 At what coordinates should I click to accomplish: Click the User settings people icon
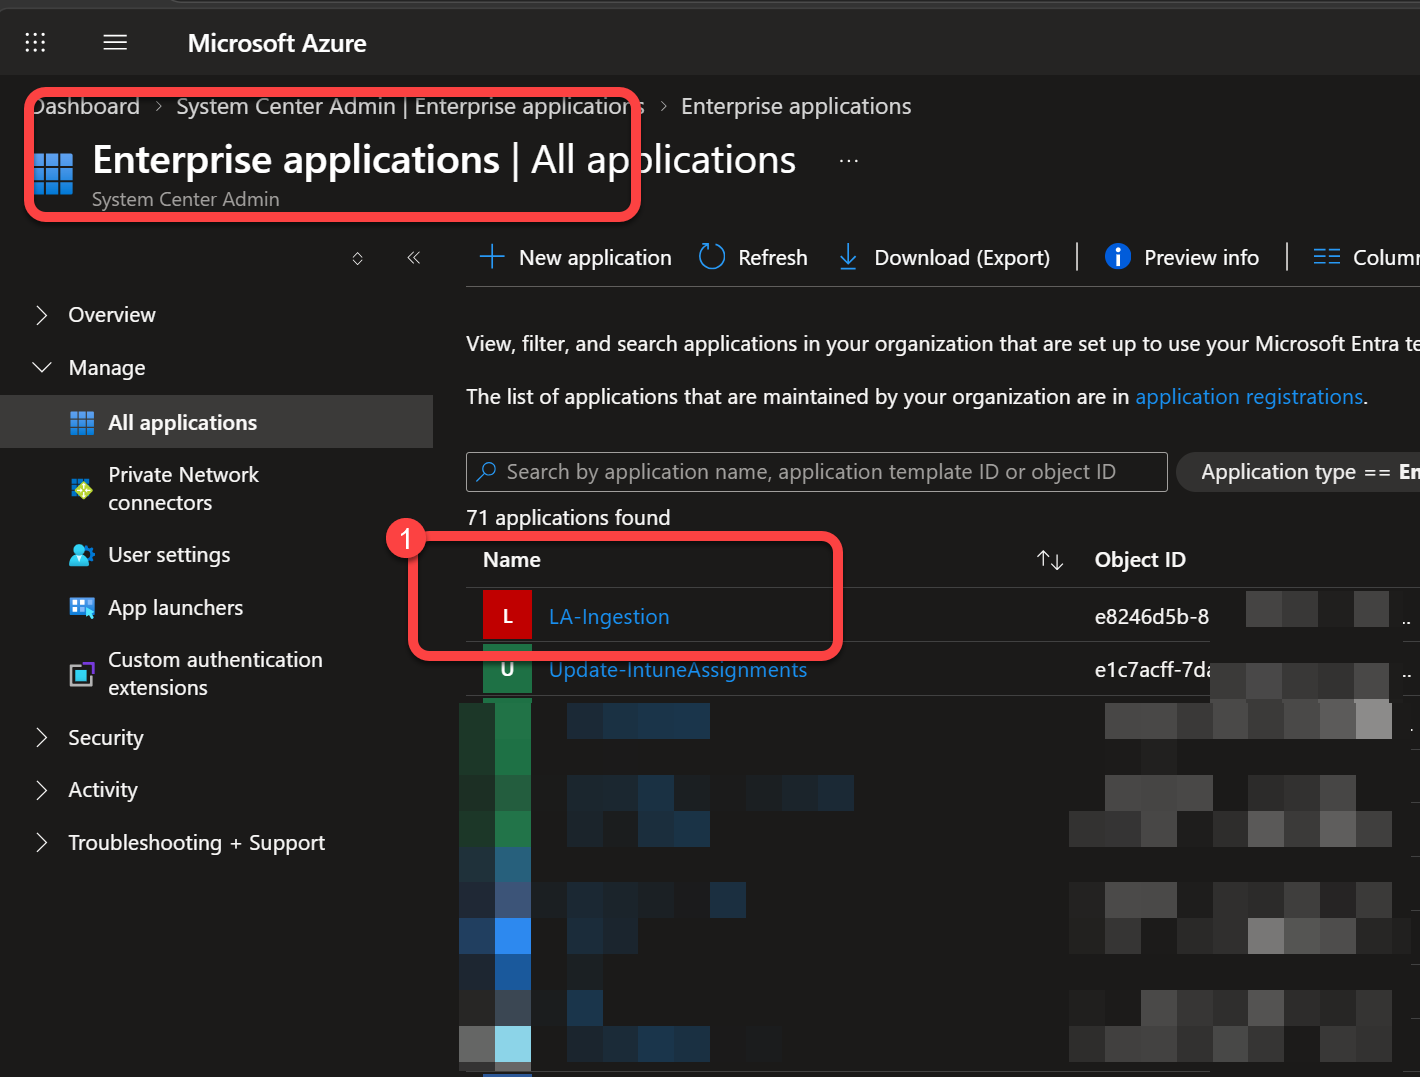click(82, 555)
